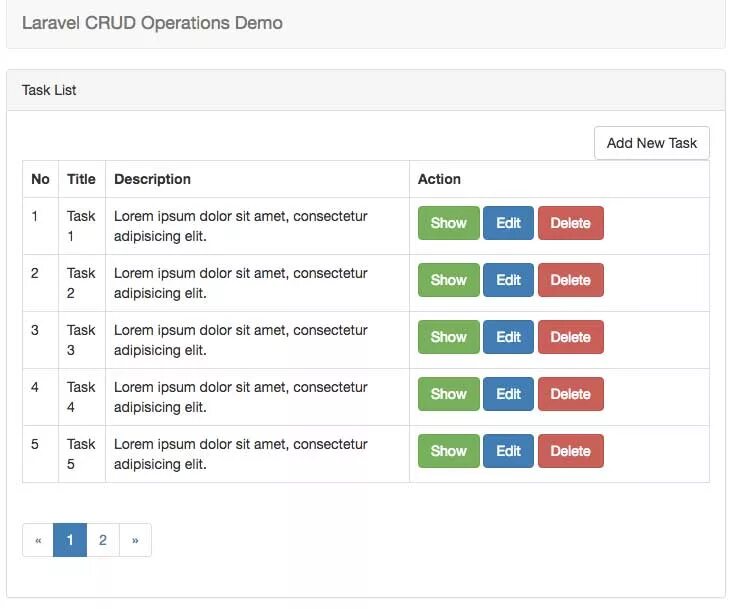Go to pagination page 2
This screenshot has width=735, height=609.
(103, 540)
